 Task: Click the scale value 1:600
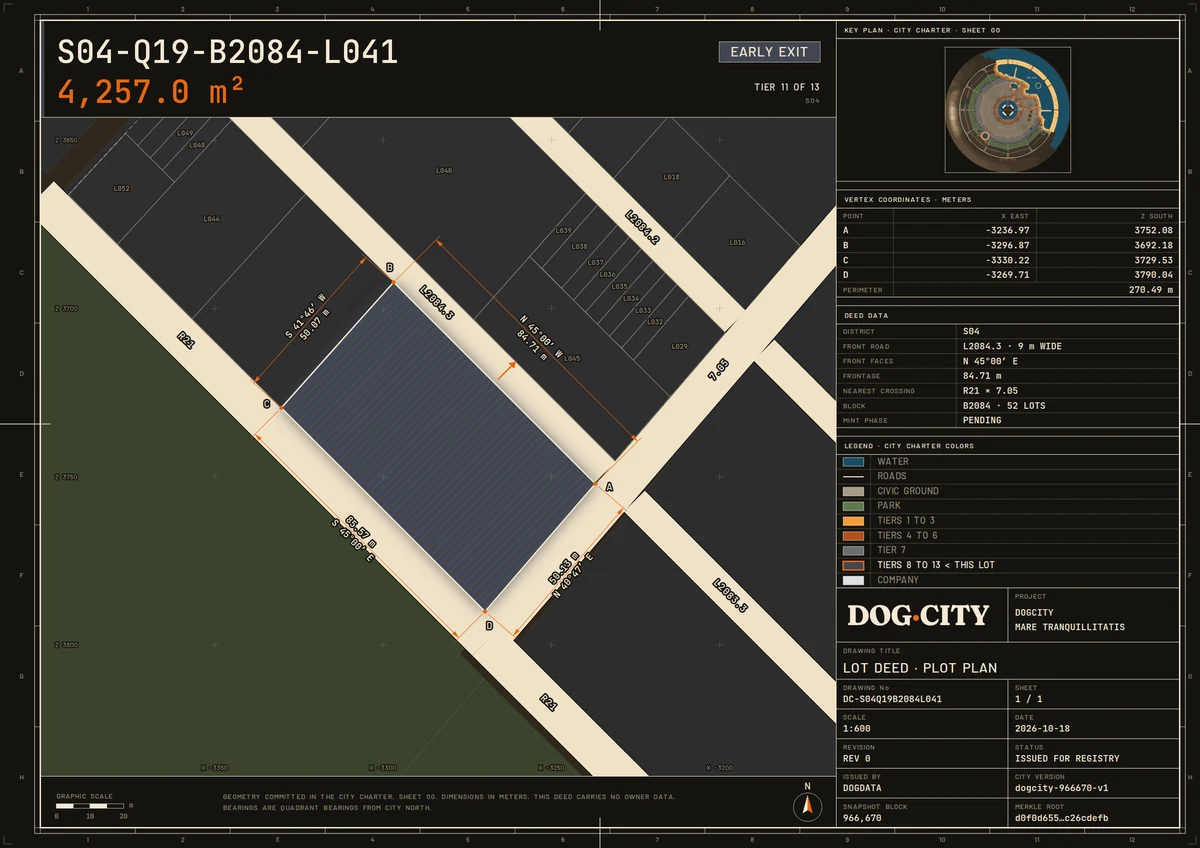(857, 729)
